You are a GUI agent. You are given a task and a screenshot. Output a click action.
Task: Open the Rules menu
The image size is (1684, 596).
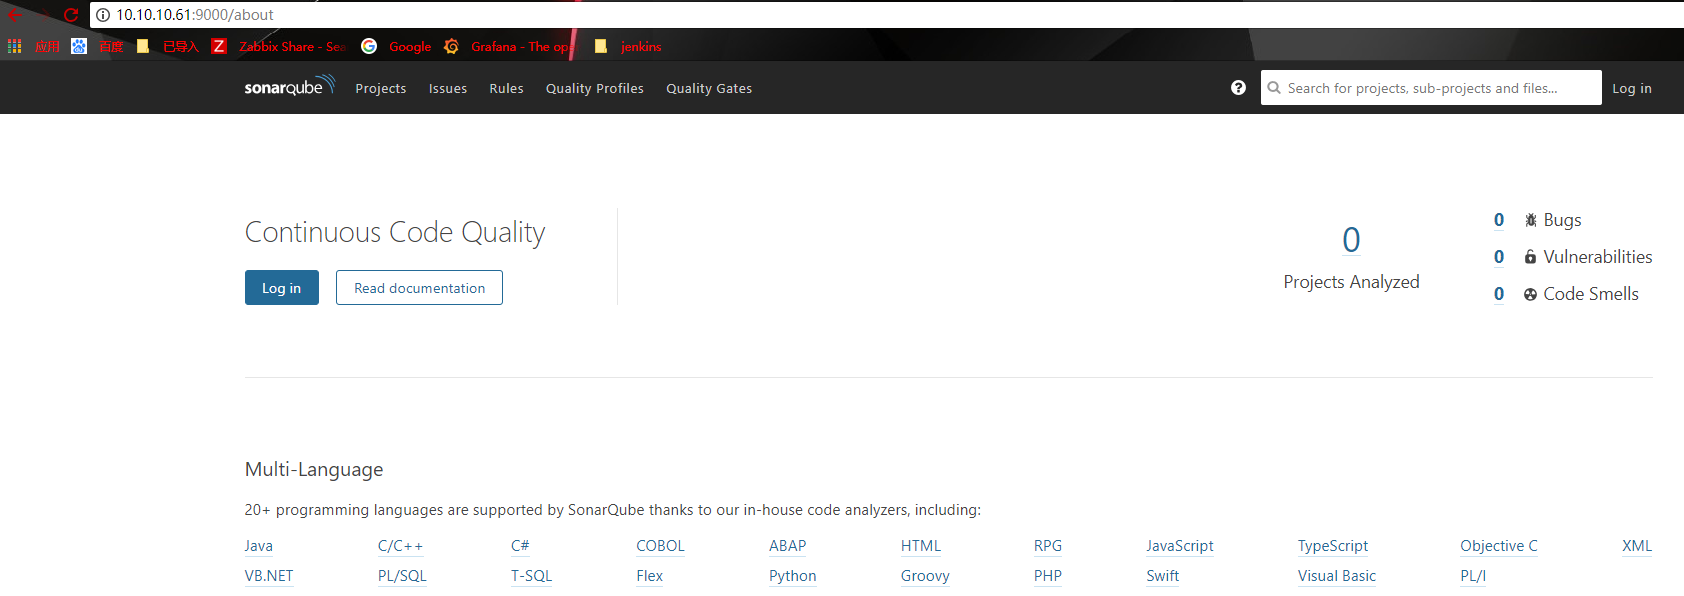(506, 88)
